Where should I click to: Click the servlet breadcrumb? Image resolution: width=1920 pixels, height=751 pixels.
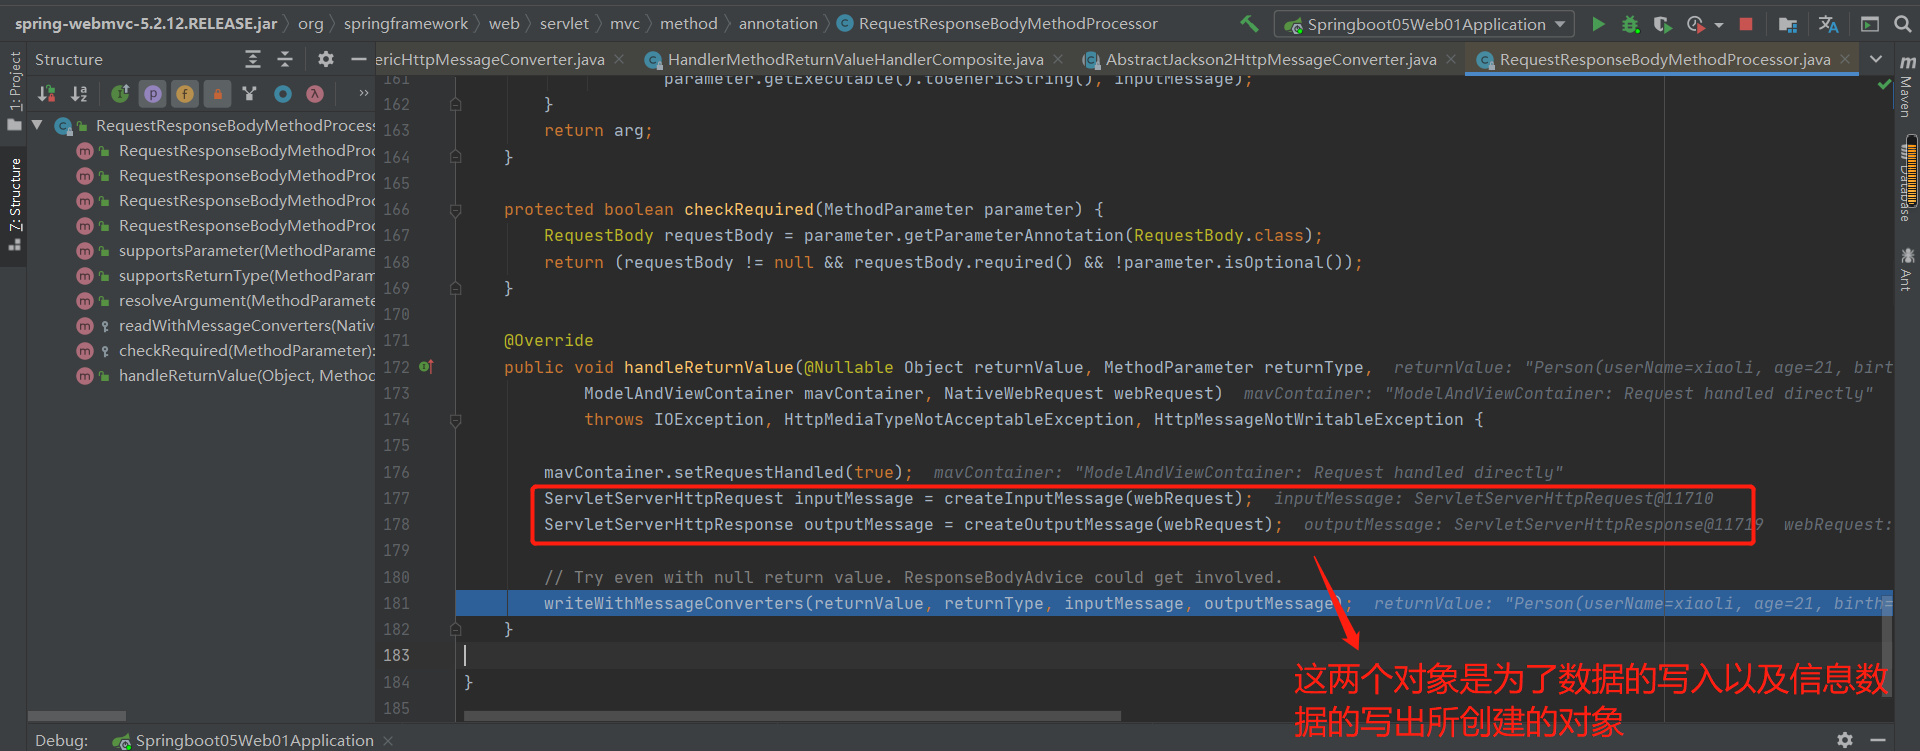[x=564, y=24]
